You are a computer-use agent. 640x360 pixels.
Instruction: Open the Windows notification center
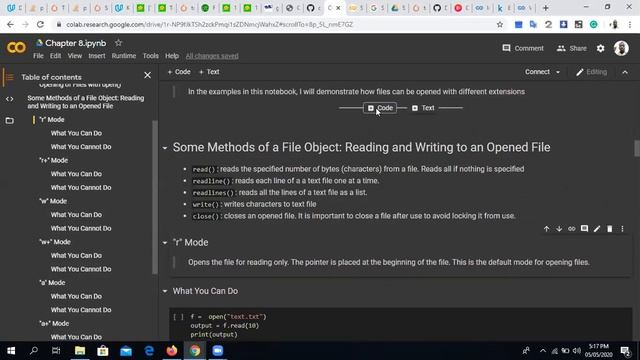(625, 351)
